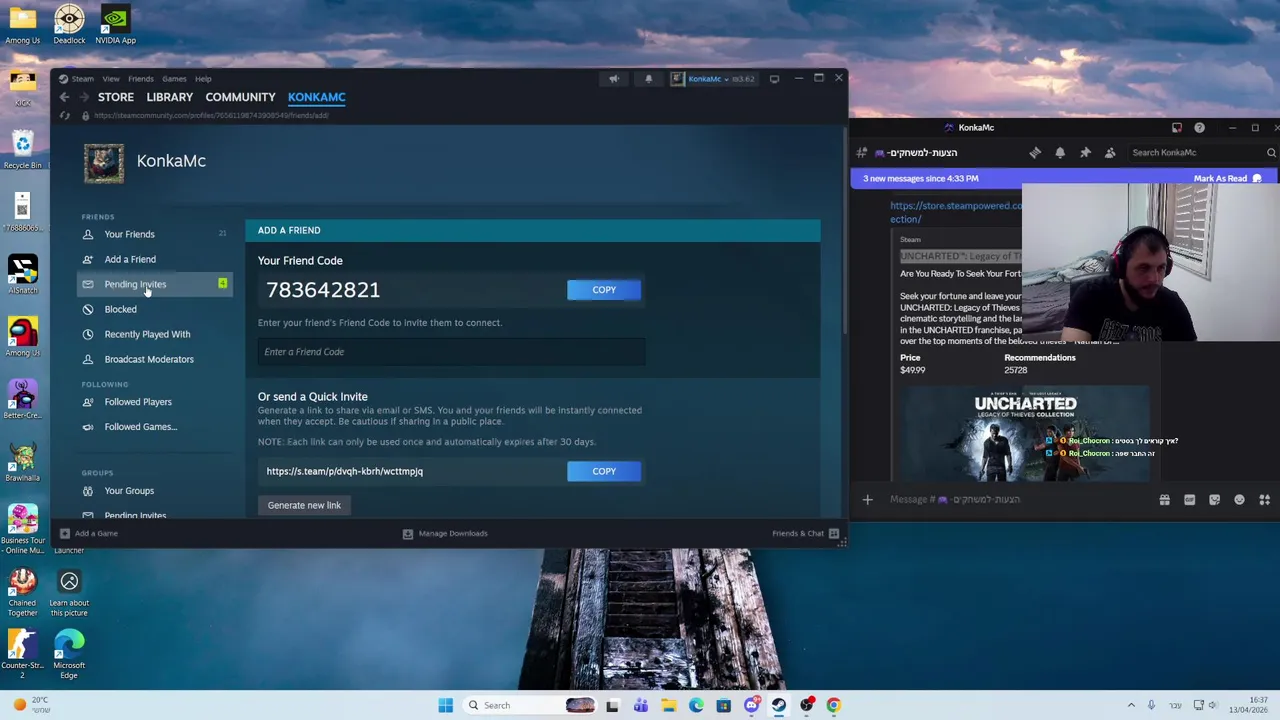Click the Recently Played With clock icon
The width and height of the screenshot is (1280, 720).
coord(88,334)
